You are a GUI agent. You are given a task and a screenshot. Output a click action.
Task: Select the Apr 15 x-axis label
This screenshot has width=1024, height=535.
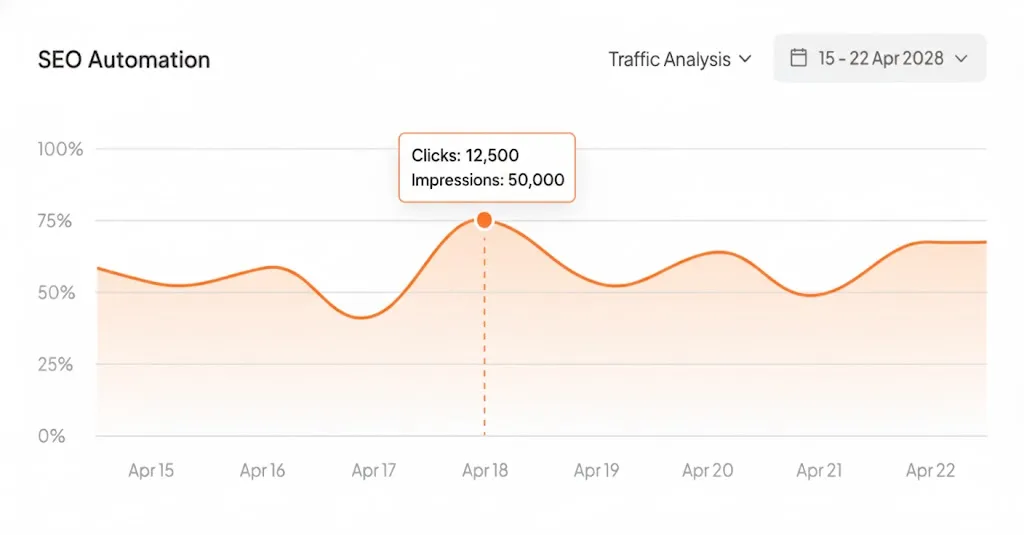151,470
